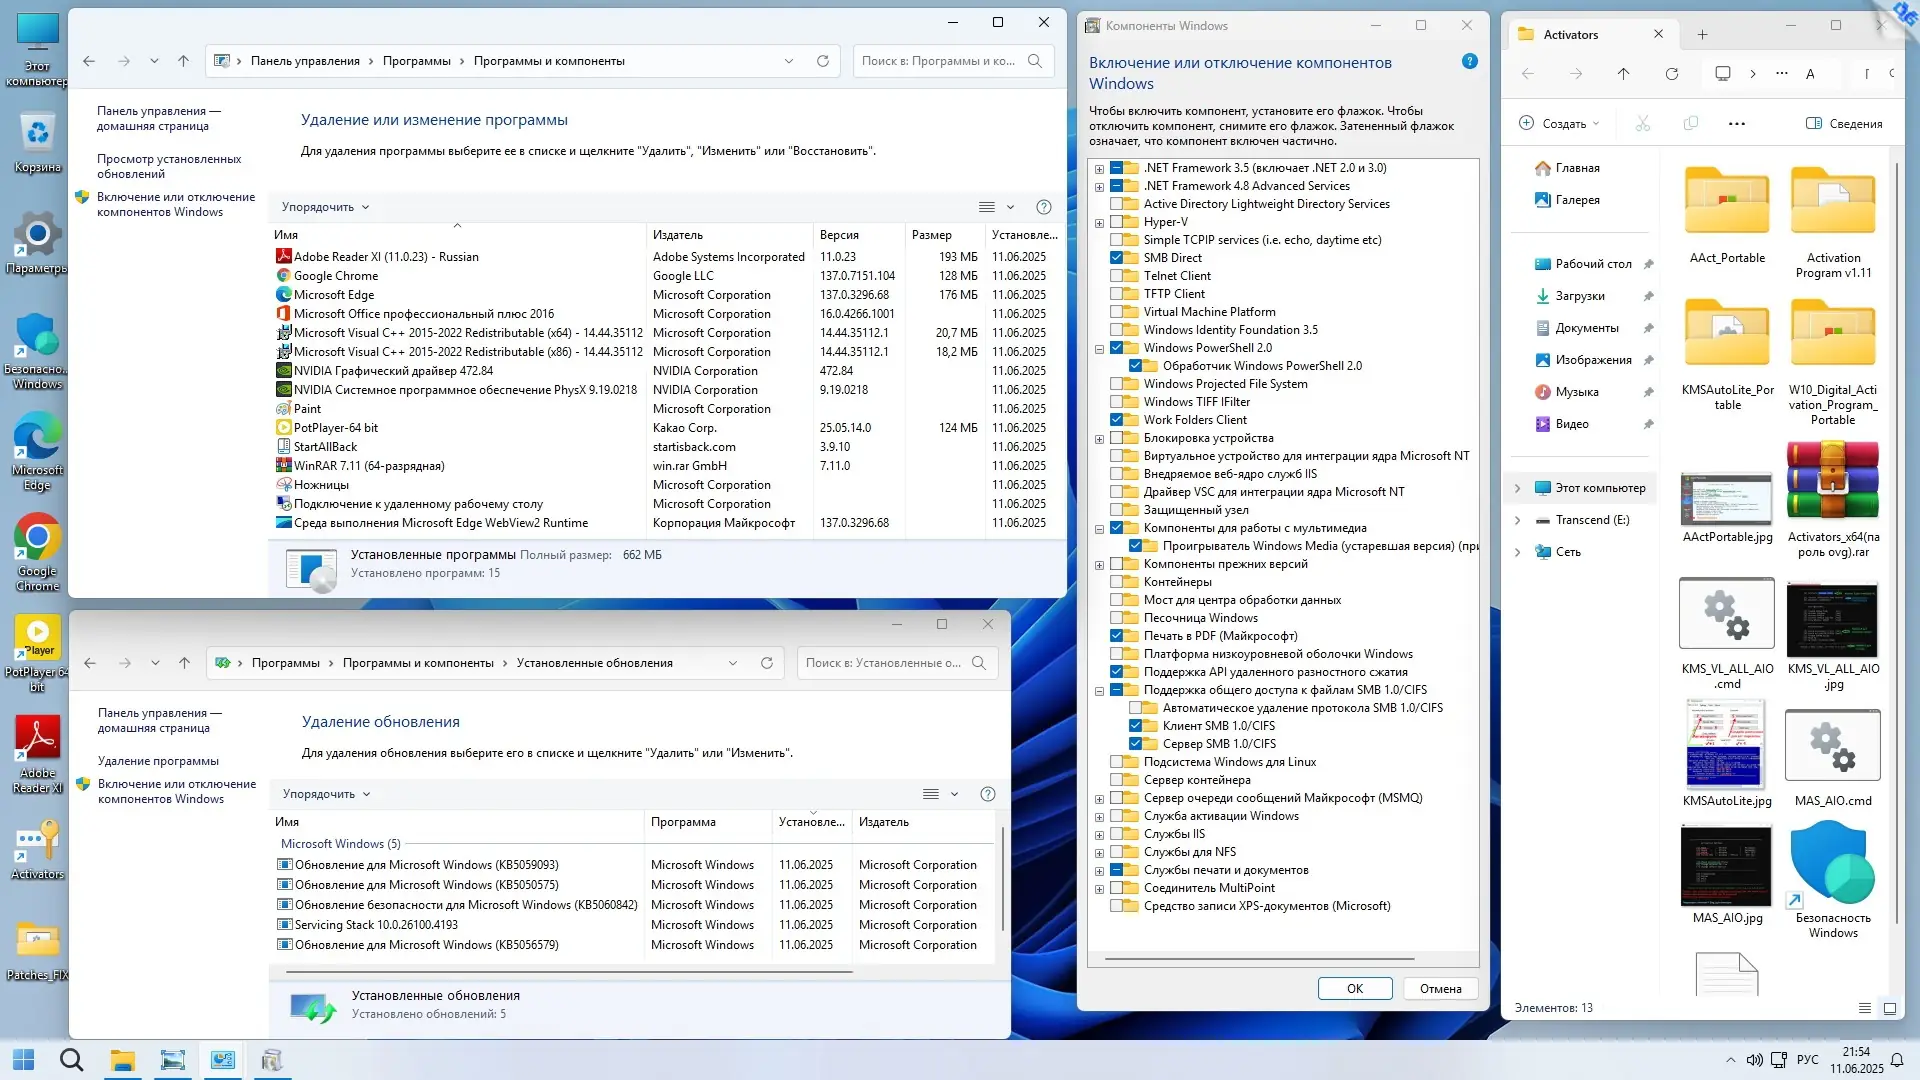Expand Этот компьютер in Explorer navigation
The image size is (1920, 1080).
1517,488
